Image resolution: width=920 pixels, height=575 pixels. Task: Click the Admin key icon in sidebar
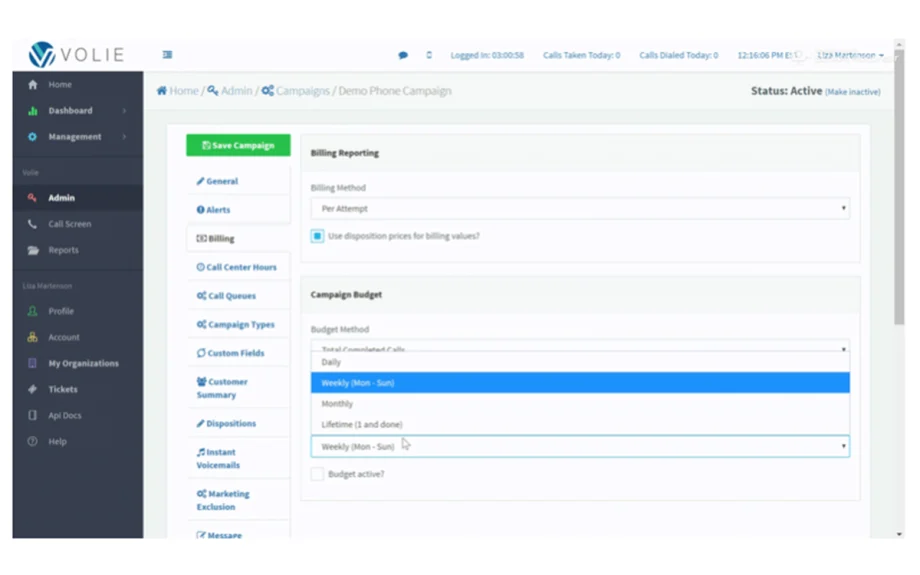pos(33,198)
